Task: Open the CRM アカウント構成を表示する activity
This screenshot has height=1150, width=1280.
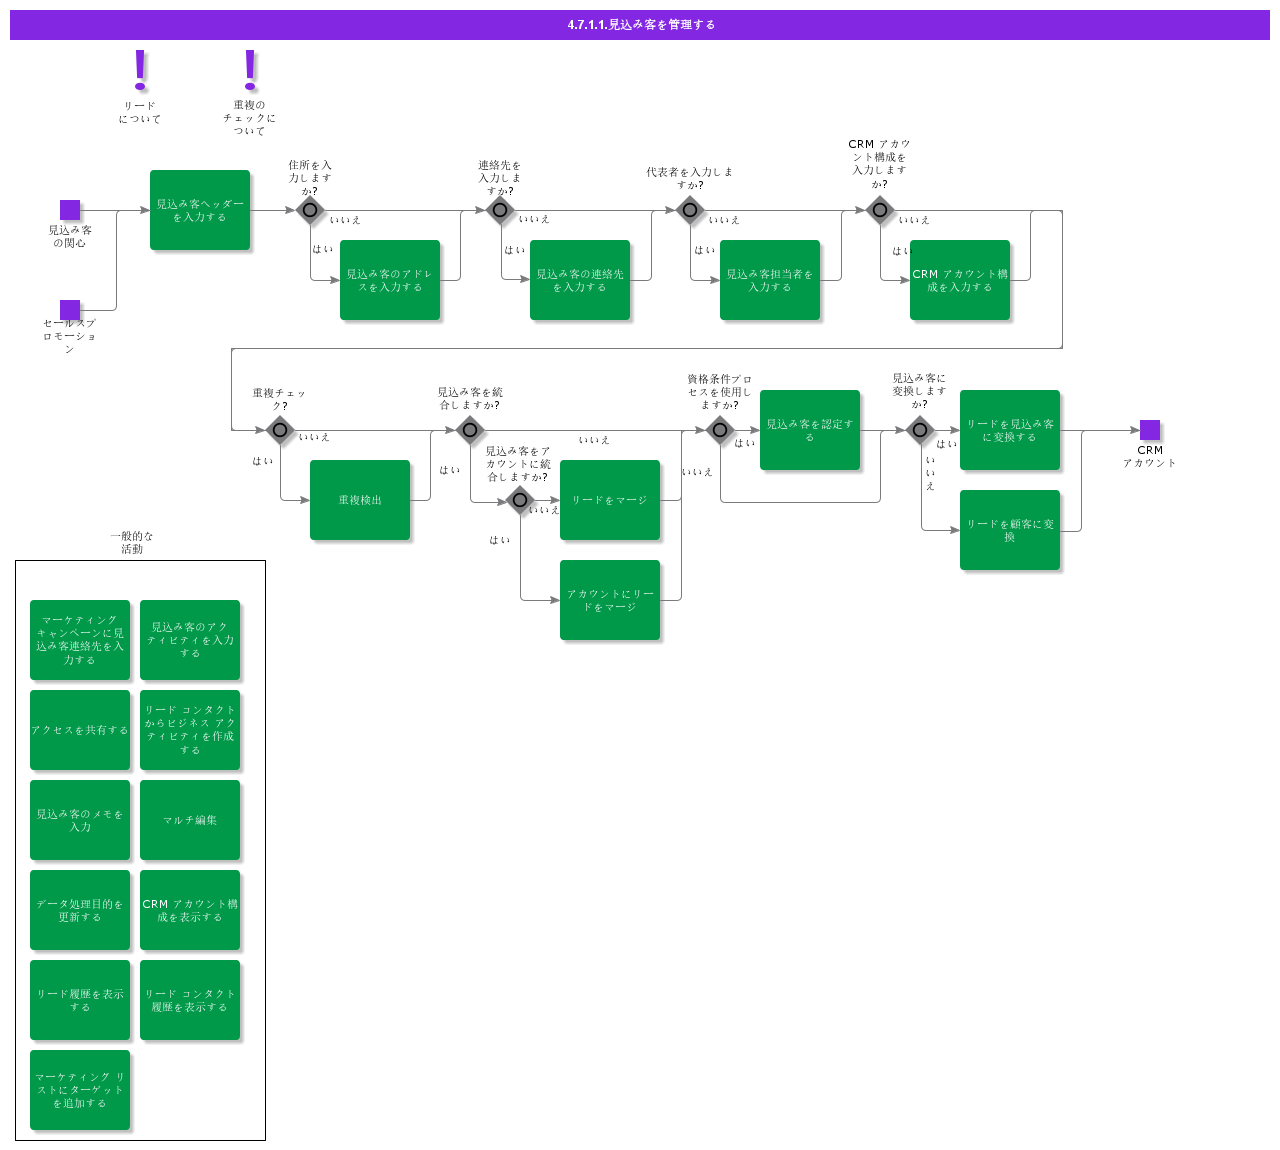Action: pos(190,910)
